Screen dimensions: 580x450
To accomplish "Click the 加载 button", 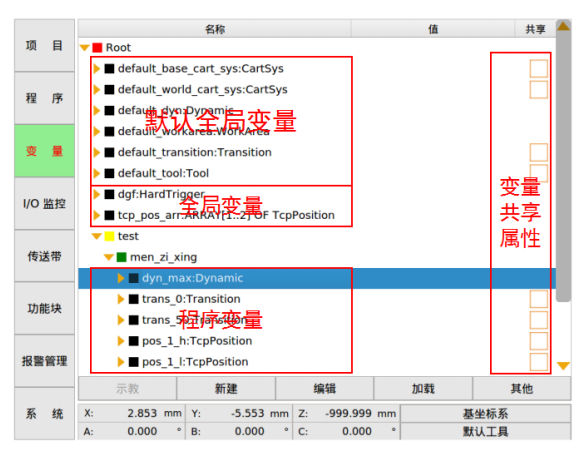I will 423,389.
